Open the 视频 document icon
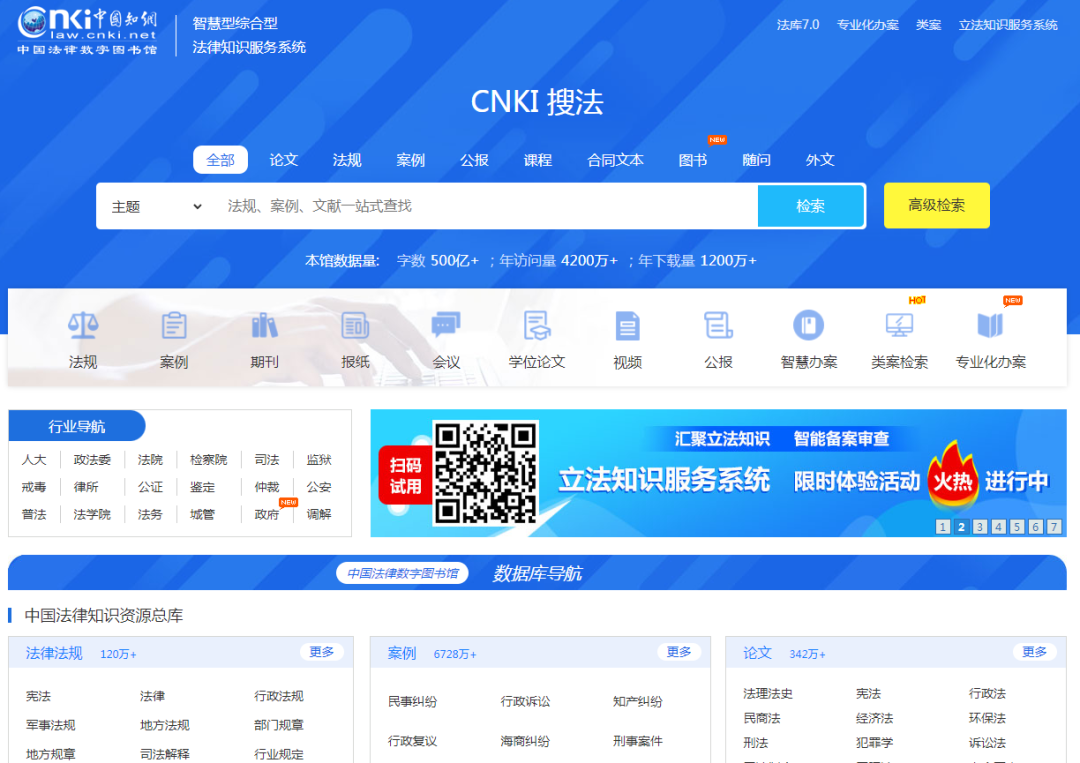1080x763 pixels. click(x=627, y=325)
